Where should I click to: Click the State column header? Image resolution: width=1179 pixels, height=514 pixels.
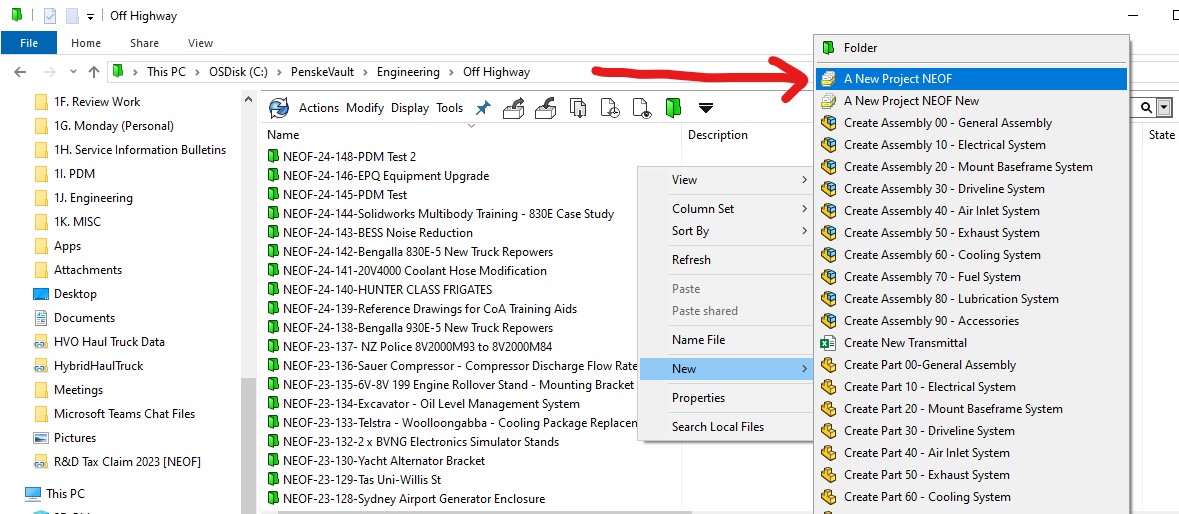tap(1162, 135)
